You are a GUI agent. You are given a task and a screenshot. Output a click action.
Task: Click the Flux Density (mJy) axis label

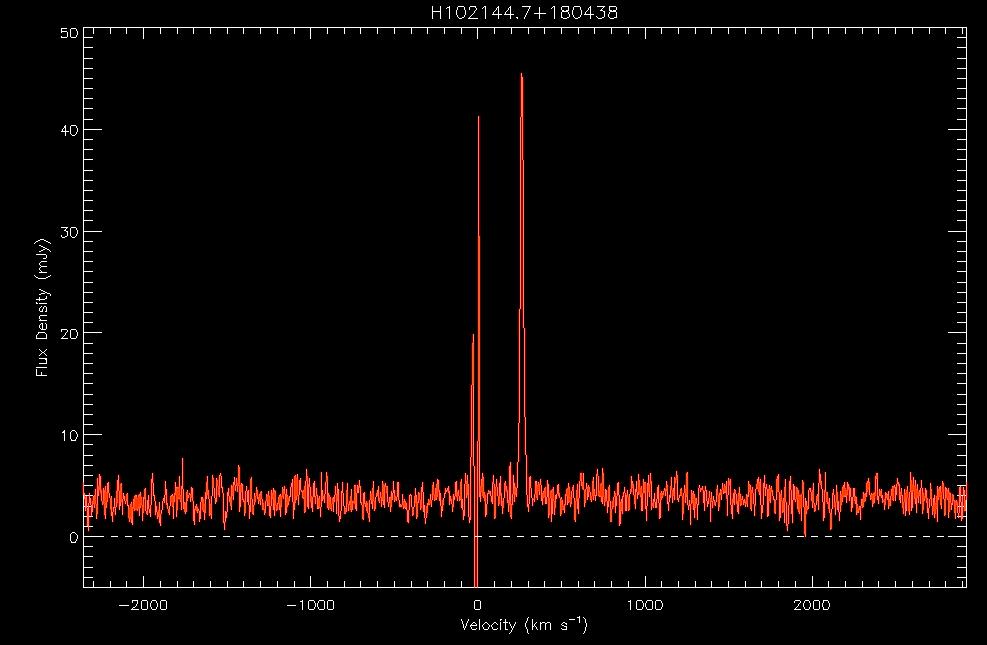pos(43,308)
